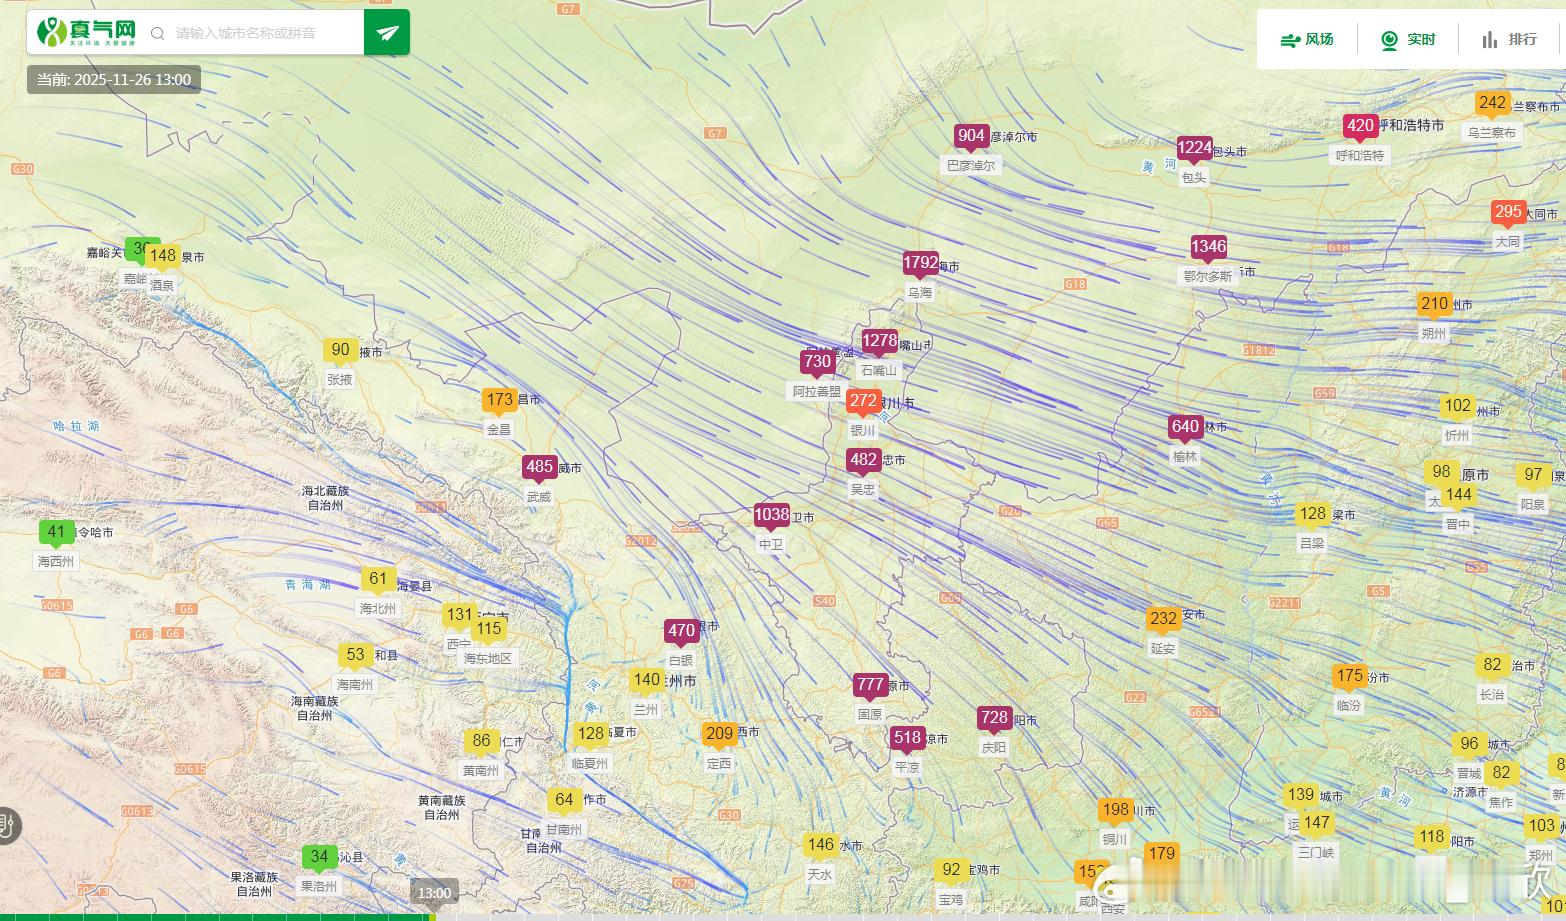This screenshot has width=1566, height=921.
Task: Open the 铜川 marker showing 198
Action: (1115, 810)
